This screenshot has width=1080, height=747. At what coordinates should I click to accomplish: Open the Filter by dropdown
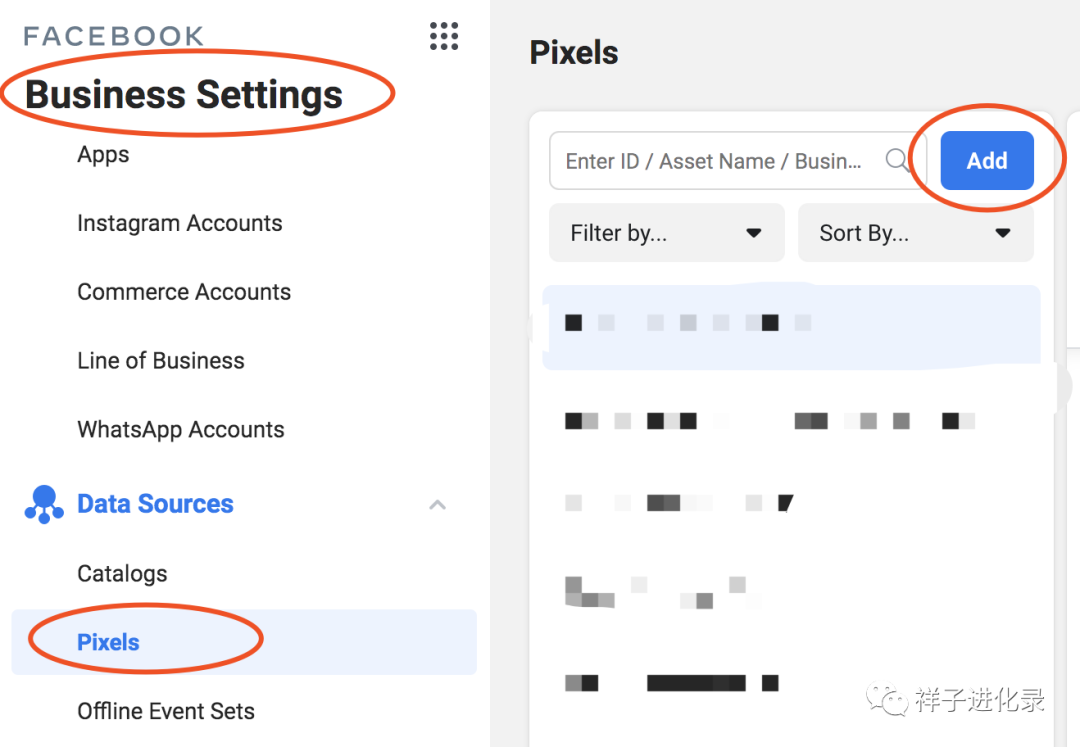pyautogui.click(x=666, y=232)
